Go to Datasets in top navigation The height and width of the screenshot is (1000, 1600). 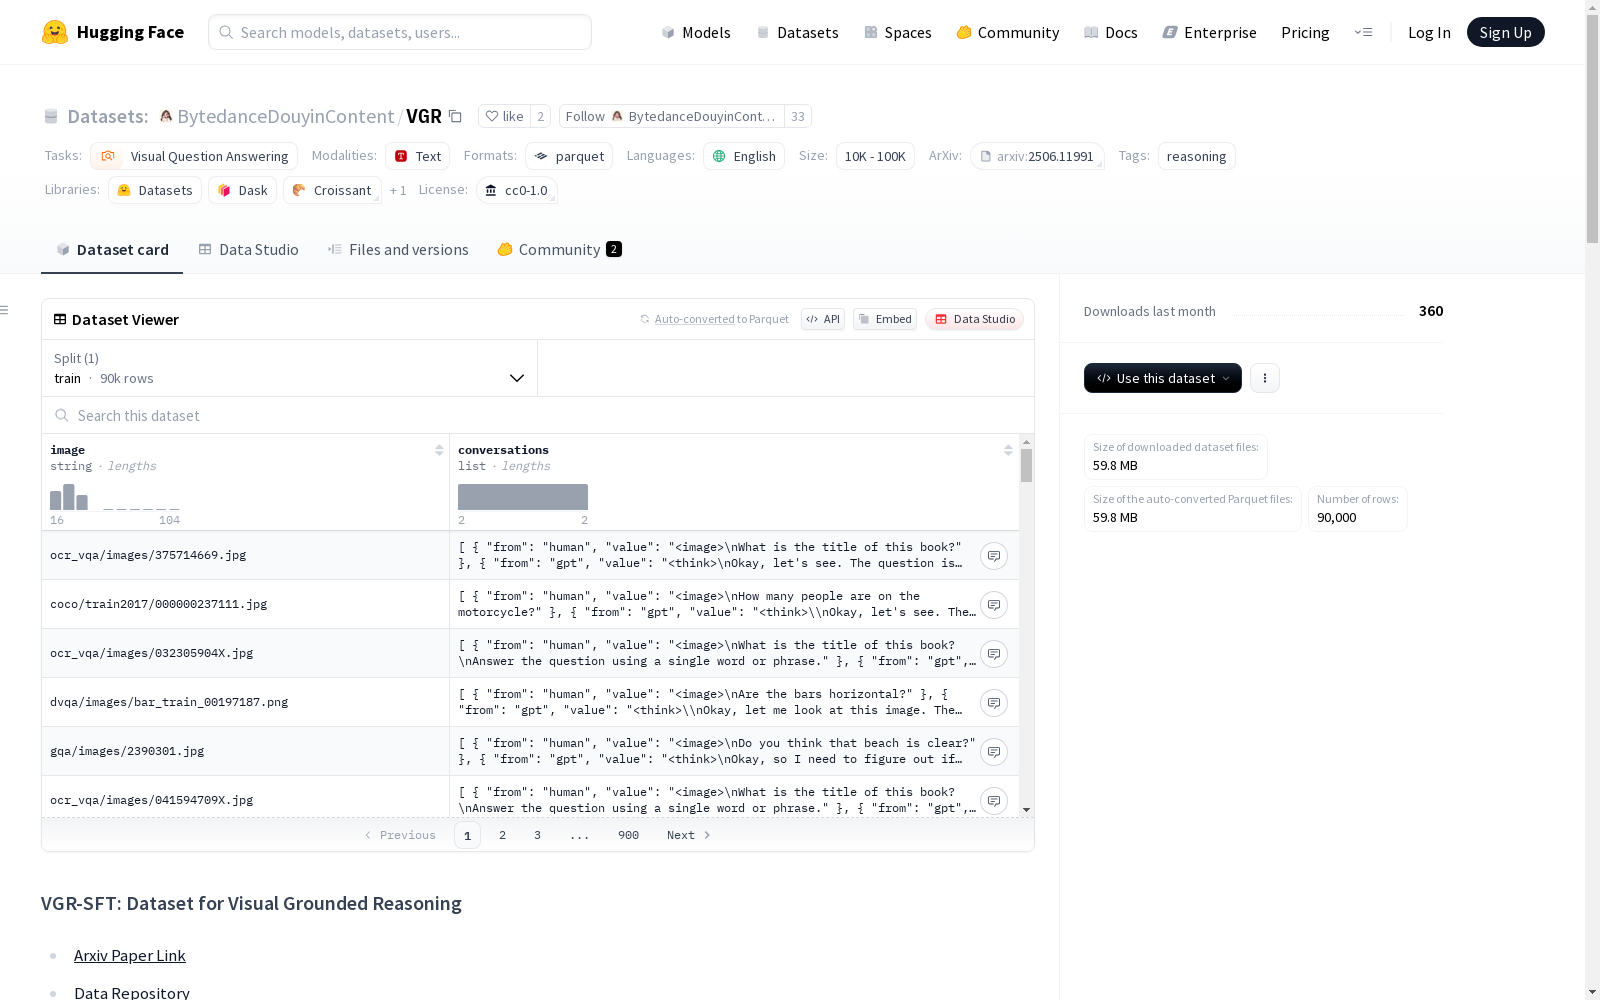pos(797,32)
